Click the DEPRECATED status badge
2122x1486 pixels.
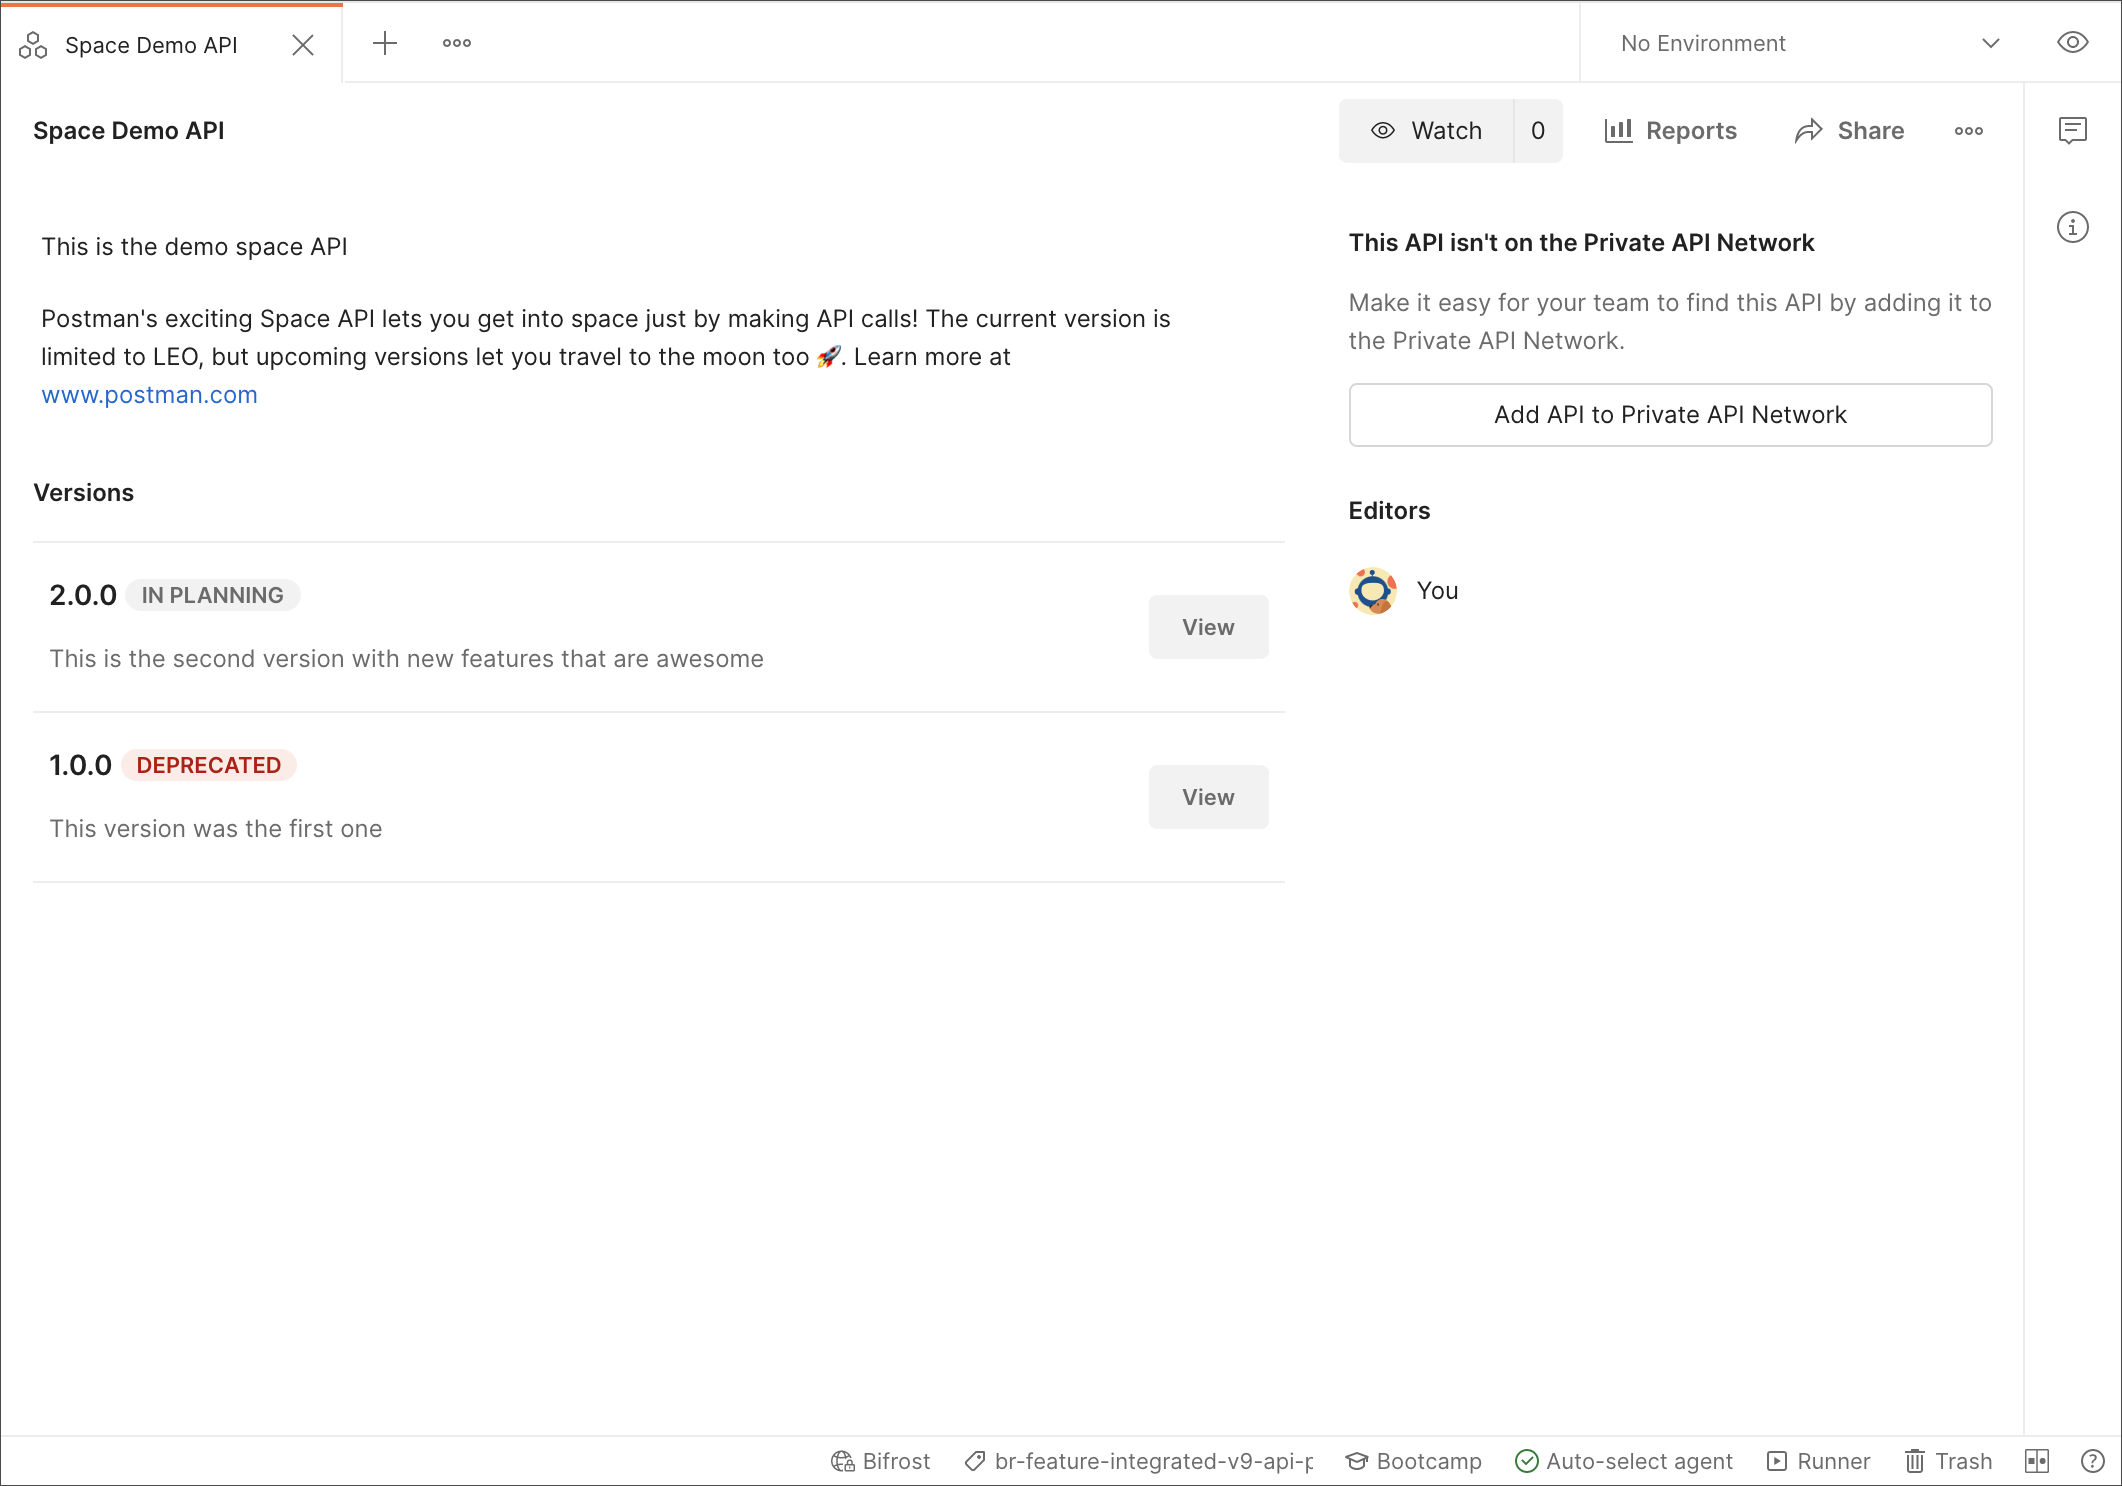pos(209,765)
